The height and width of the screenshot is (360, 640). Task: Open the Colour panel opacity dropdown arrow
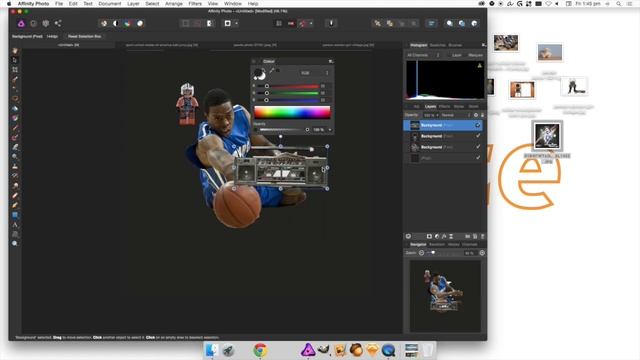pos(330,130)
